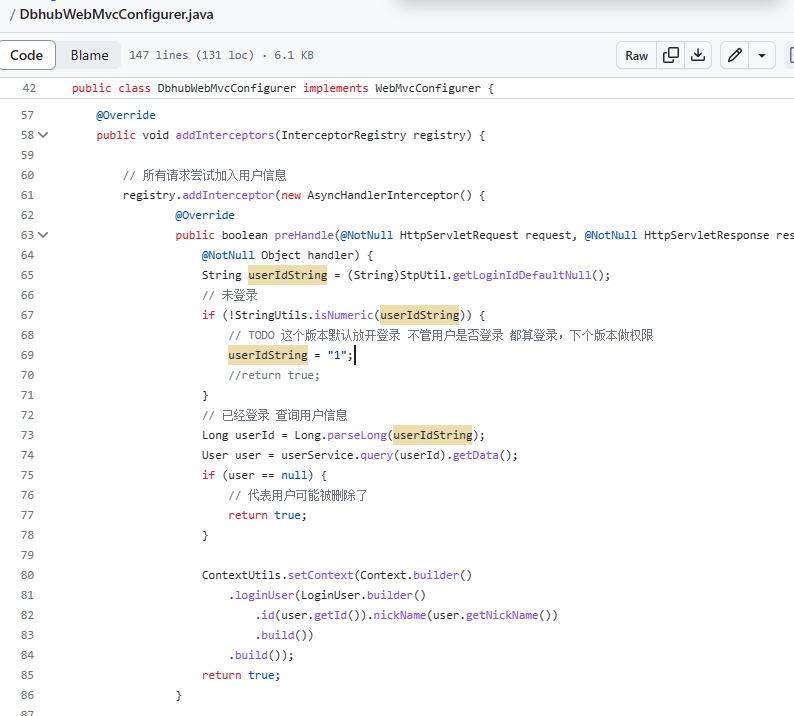This screenshot has width=794, height=716.
Task: Click getLoginIdDefaultNull on line 65
Action: click(522, 275)
